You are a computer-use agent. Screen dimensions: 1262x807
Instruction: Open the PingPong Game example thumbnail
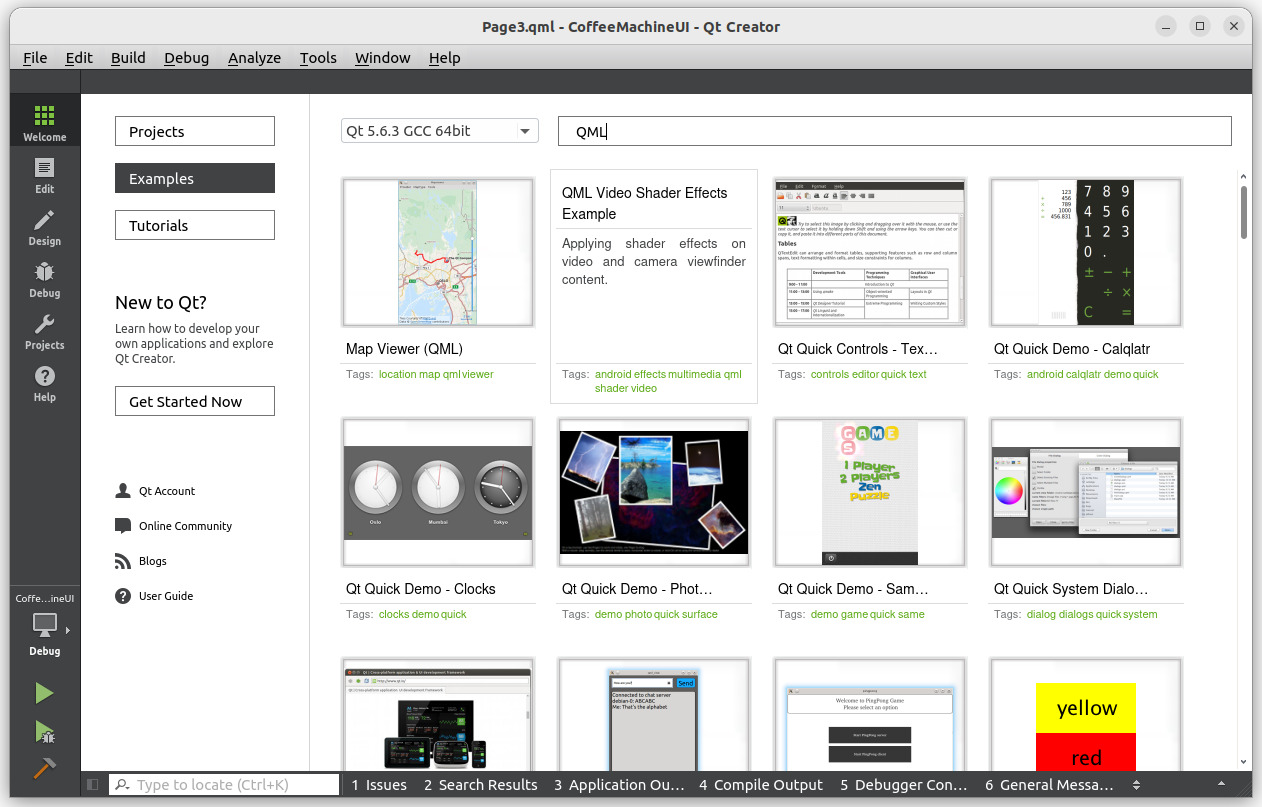pyautogui.click(x=870, y=713)
